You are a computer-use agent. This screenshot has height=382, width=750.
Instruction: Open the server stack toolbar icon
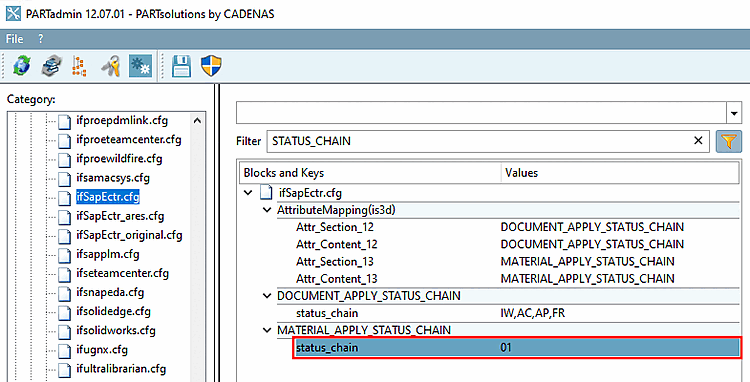click(51, 66)
